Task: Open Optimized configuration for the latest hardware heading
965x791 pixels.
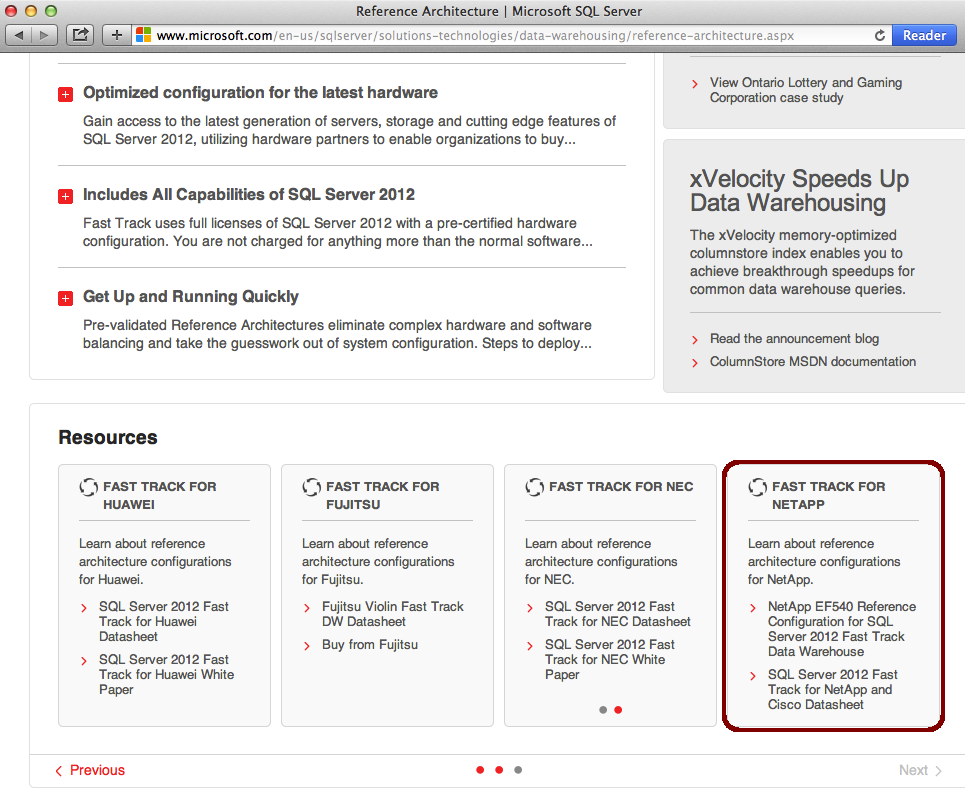Action: (x=260, y=92)
